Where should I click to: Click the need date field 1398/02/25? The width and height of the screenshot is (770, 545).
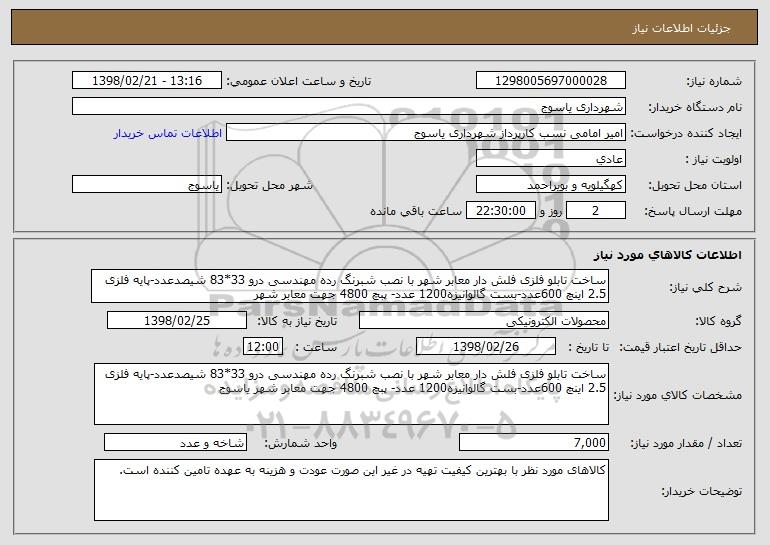click(177, 321)
